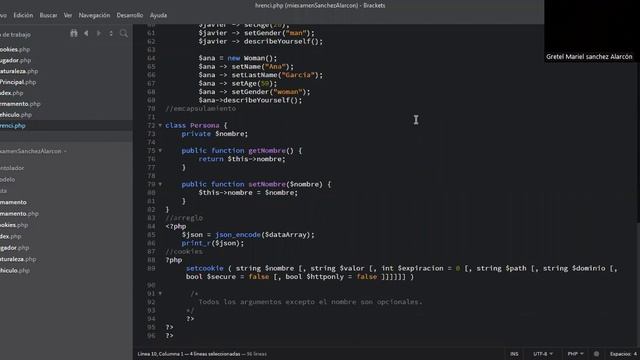Click the Espacios indentation label
Image resolution: width=640 pixels, height=360 pixels.
[x=620, y=354]
